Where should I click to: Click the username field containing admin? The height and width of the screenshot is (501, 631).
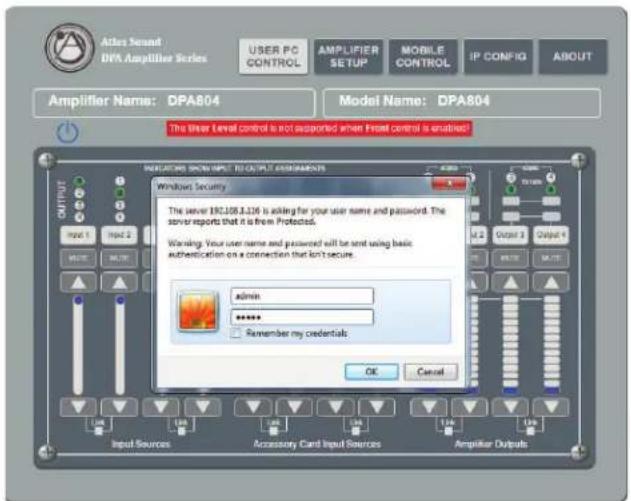302,296
